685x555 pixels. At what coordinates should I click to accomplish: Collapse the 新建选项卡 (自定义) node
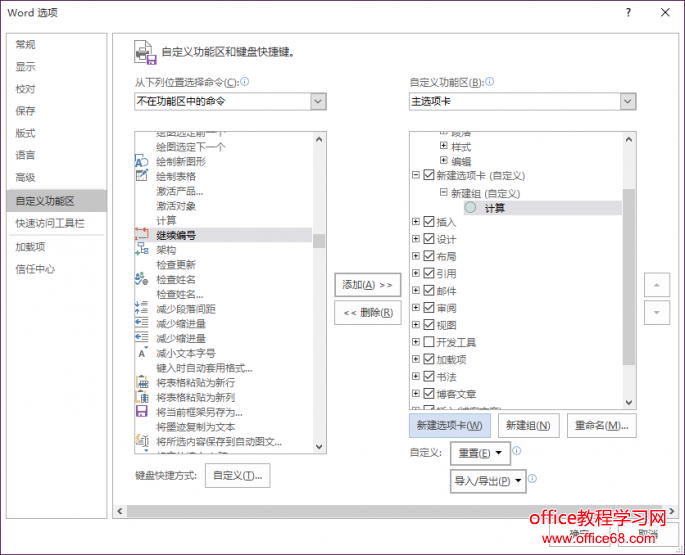point(415,175)
